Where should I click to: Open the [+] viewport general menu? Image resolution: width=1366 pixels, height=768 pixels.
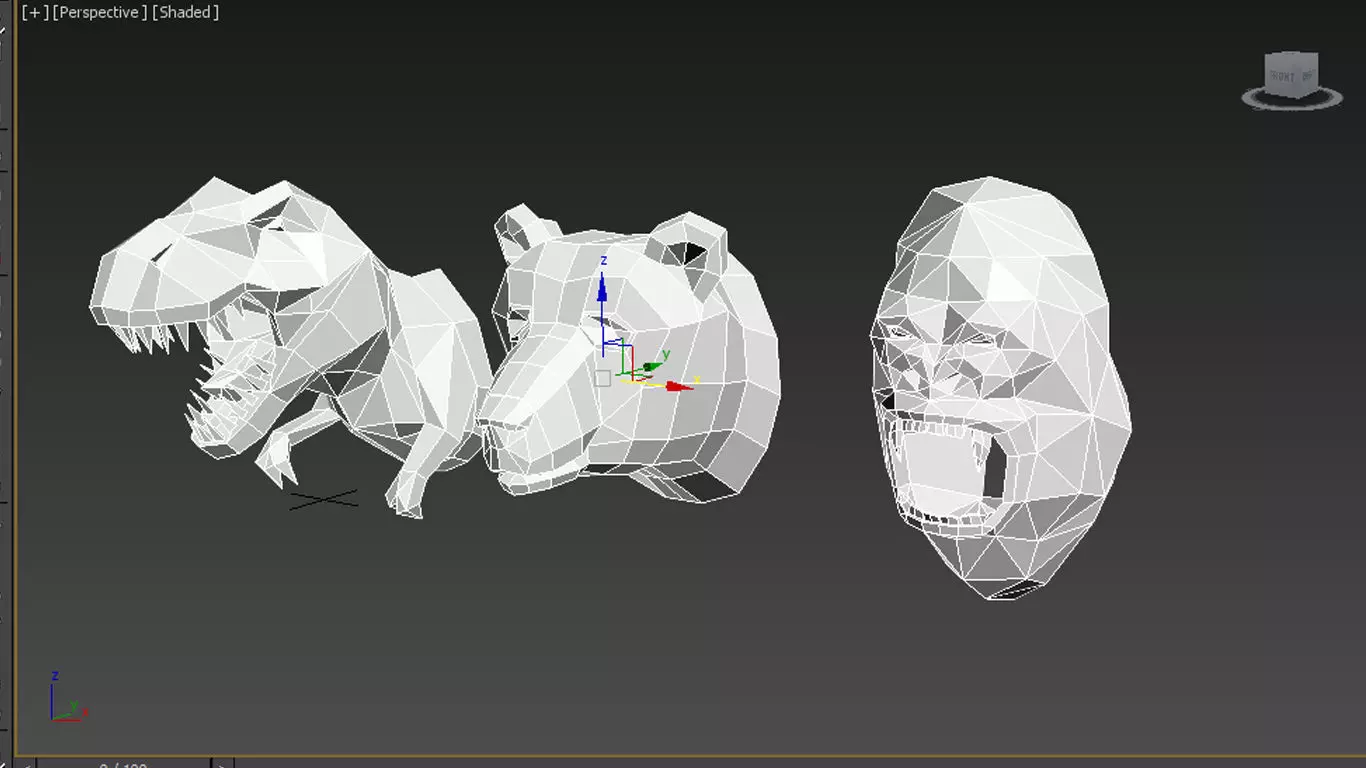[x=35, y=12]
